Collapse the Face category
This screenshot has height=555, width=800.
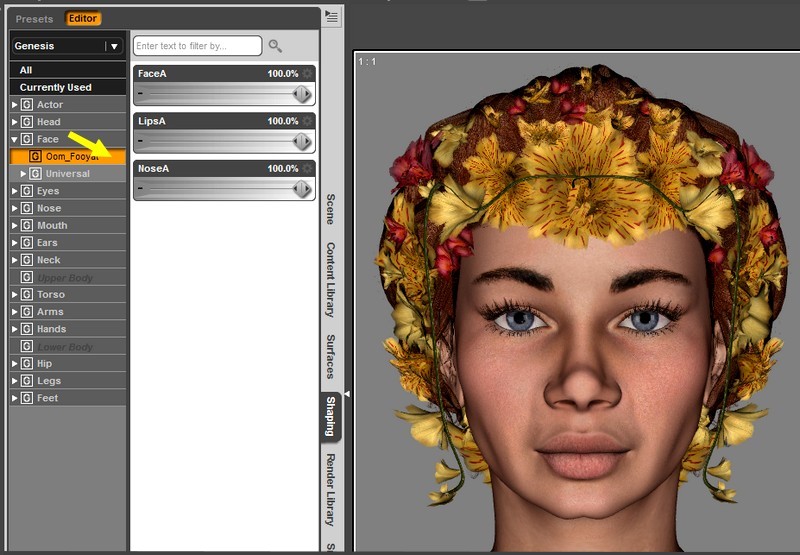[x=14, y=139]
